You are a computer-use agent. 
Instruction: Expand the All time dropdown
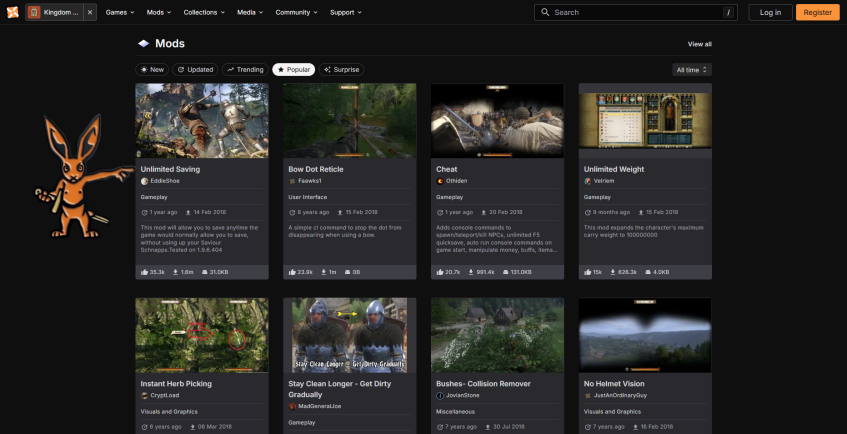click(x=692, y=70)
